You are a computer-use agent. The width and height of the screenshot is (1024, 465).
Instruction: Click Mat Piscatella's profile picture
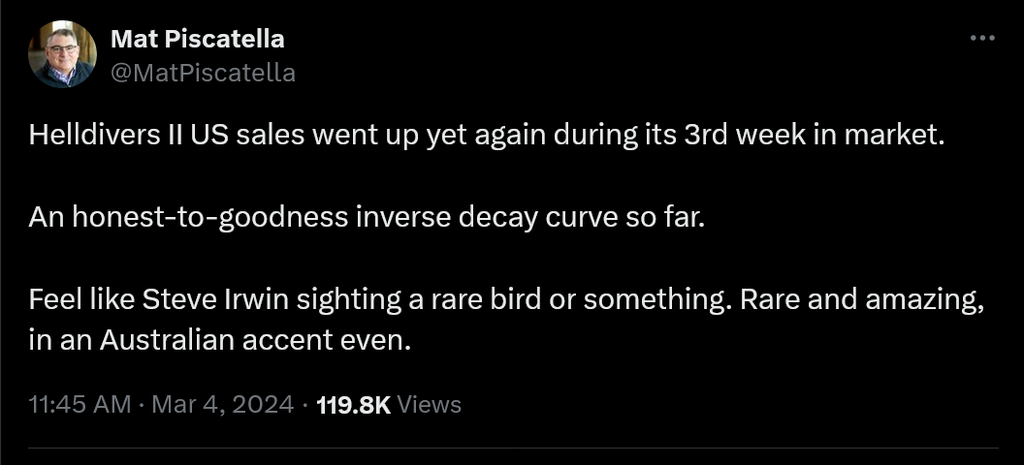coord(62,54)
